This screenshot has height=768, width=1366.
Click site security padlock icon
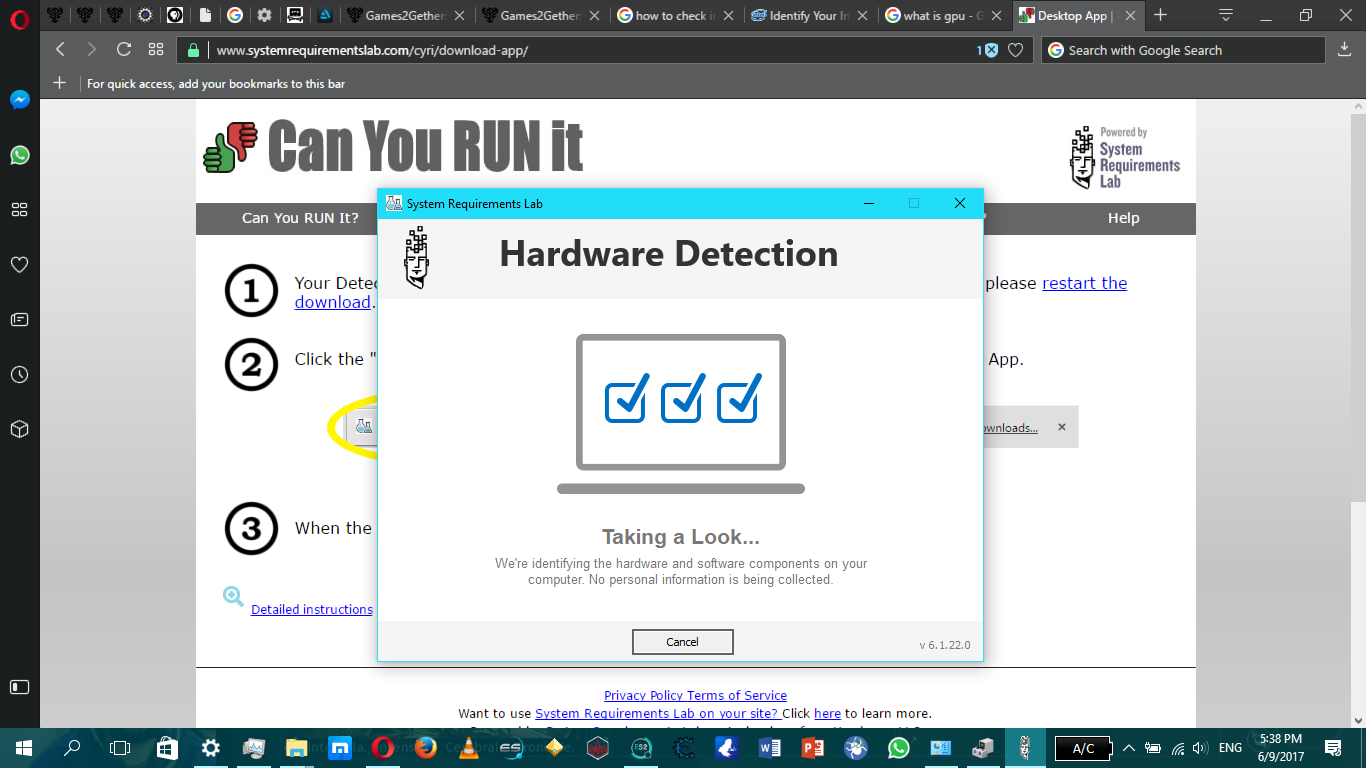point(194,50)
